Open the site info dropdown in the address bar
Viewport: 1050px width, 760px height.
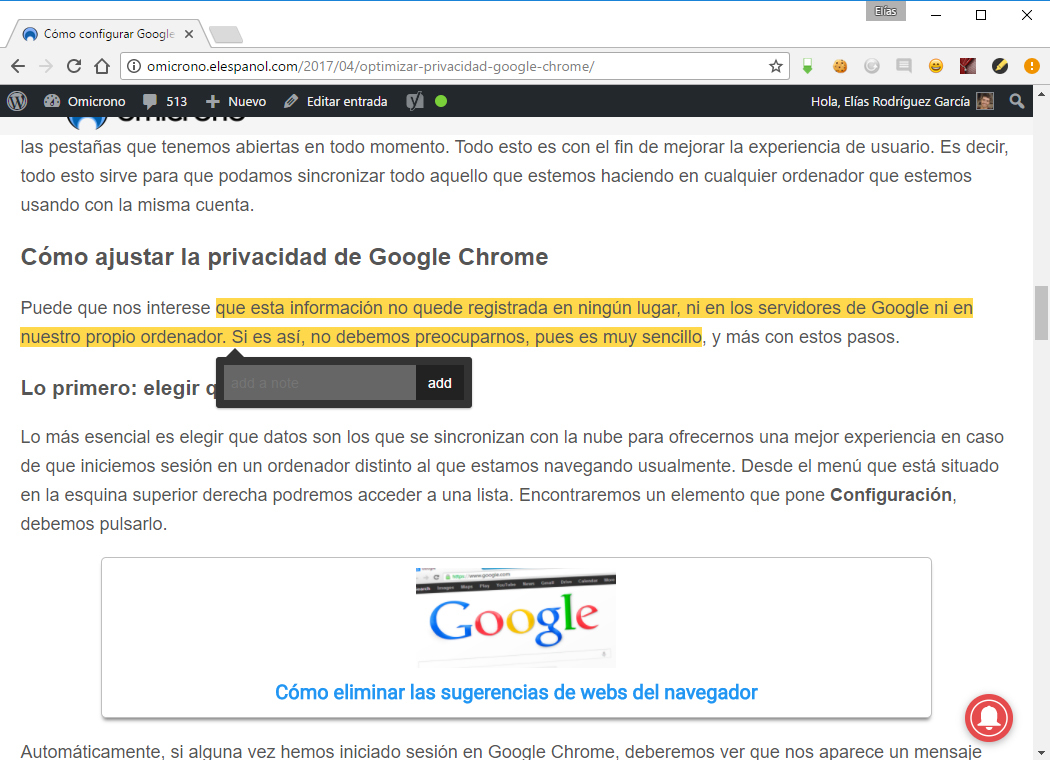click(133, 65)
